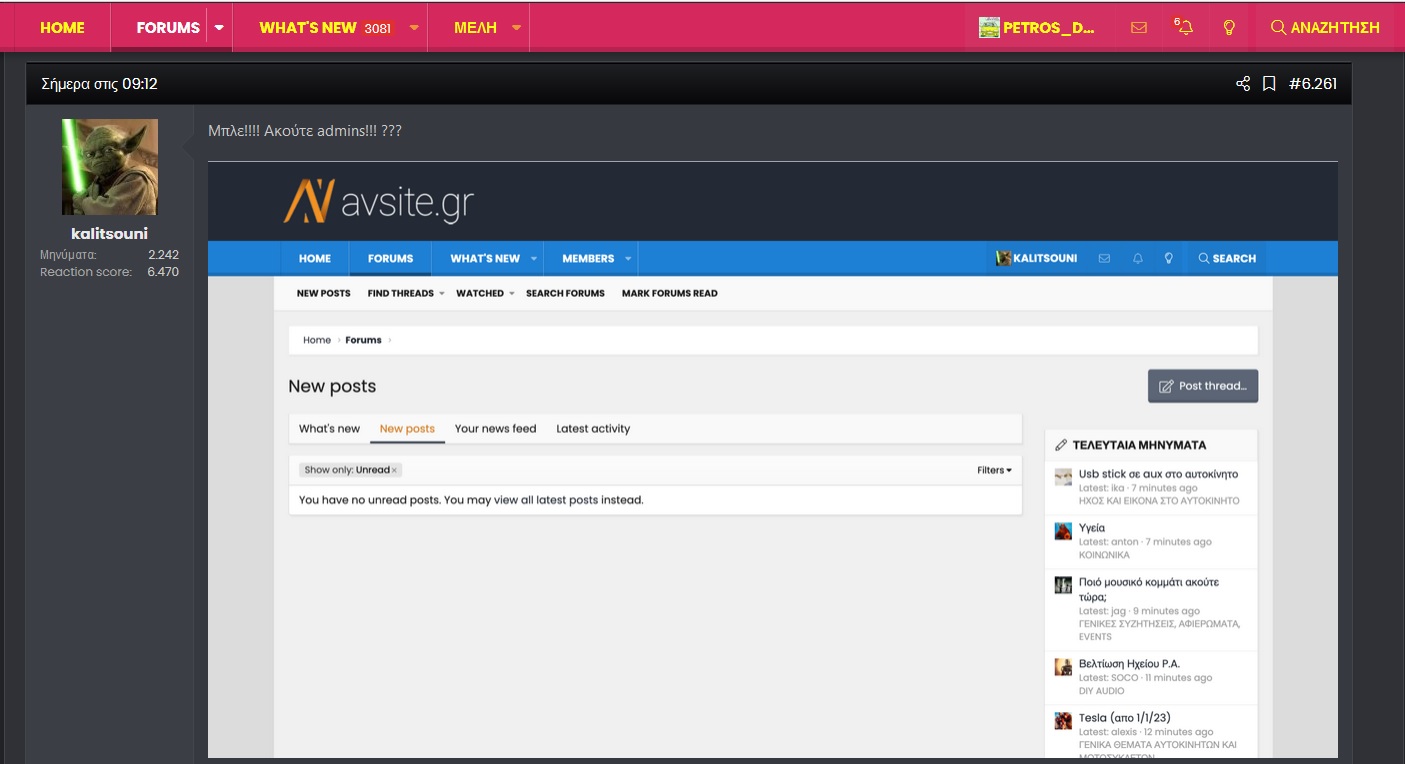Click the lightbulb icon in the embedded blue navbar
This screenshot has width=1405, height=764.
tap(1168, 258)
